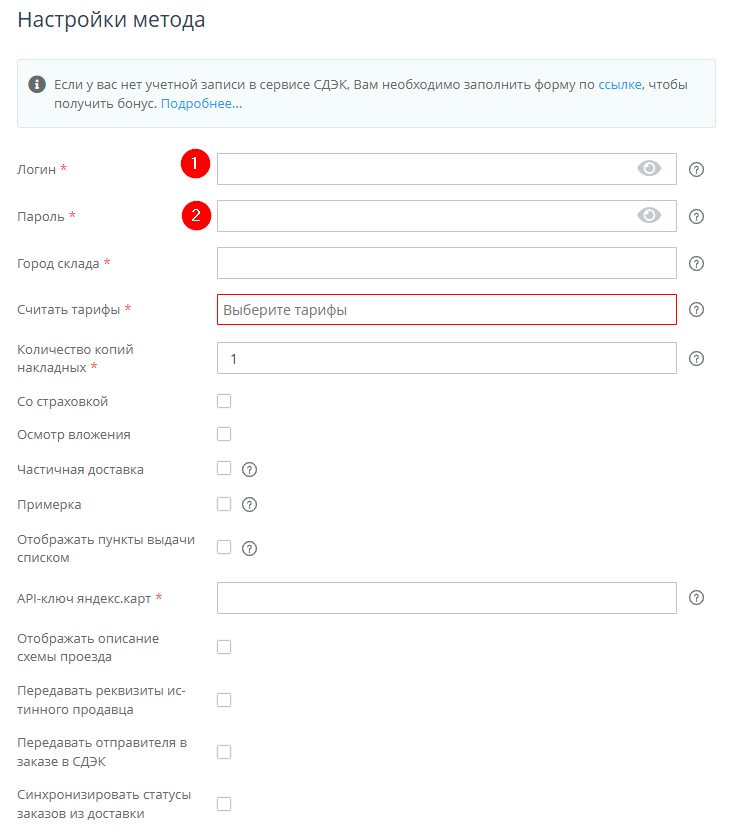
Task: Enable Синхронизировать статусы заказов checkbox
Action: coord(224,804)
